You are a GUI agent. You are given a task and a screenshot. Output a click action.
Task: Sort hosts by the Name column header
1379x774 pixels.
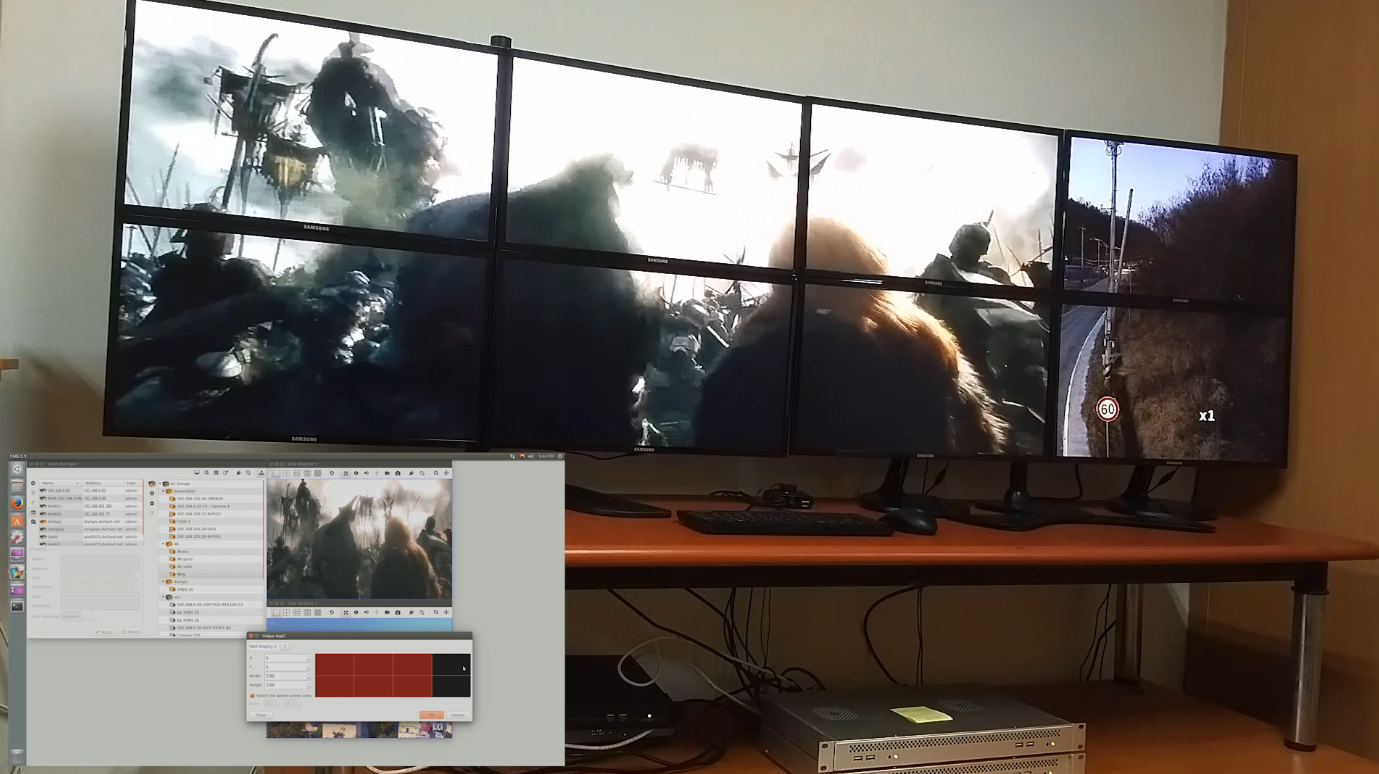coord(60,483)
